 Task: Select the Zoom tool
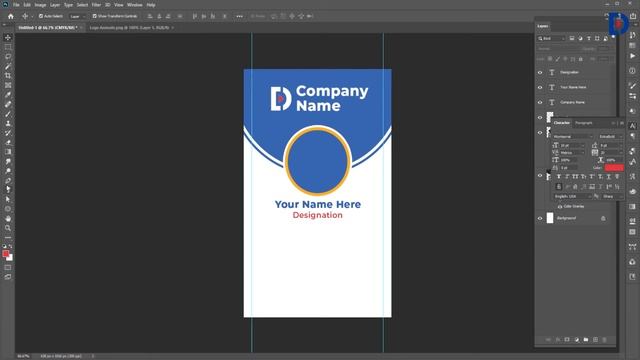[8, 228]
